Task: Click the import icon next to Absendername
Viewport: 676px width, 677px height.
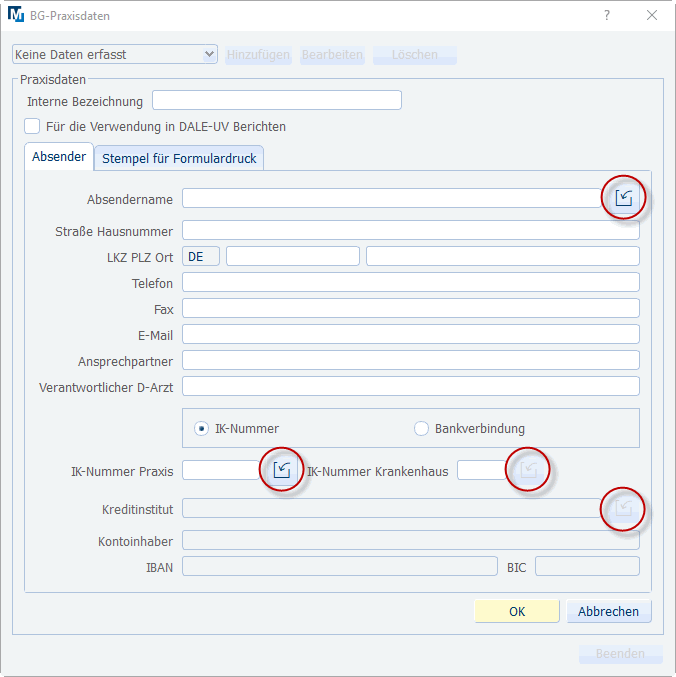Action: [624, 198]
